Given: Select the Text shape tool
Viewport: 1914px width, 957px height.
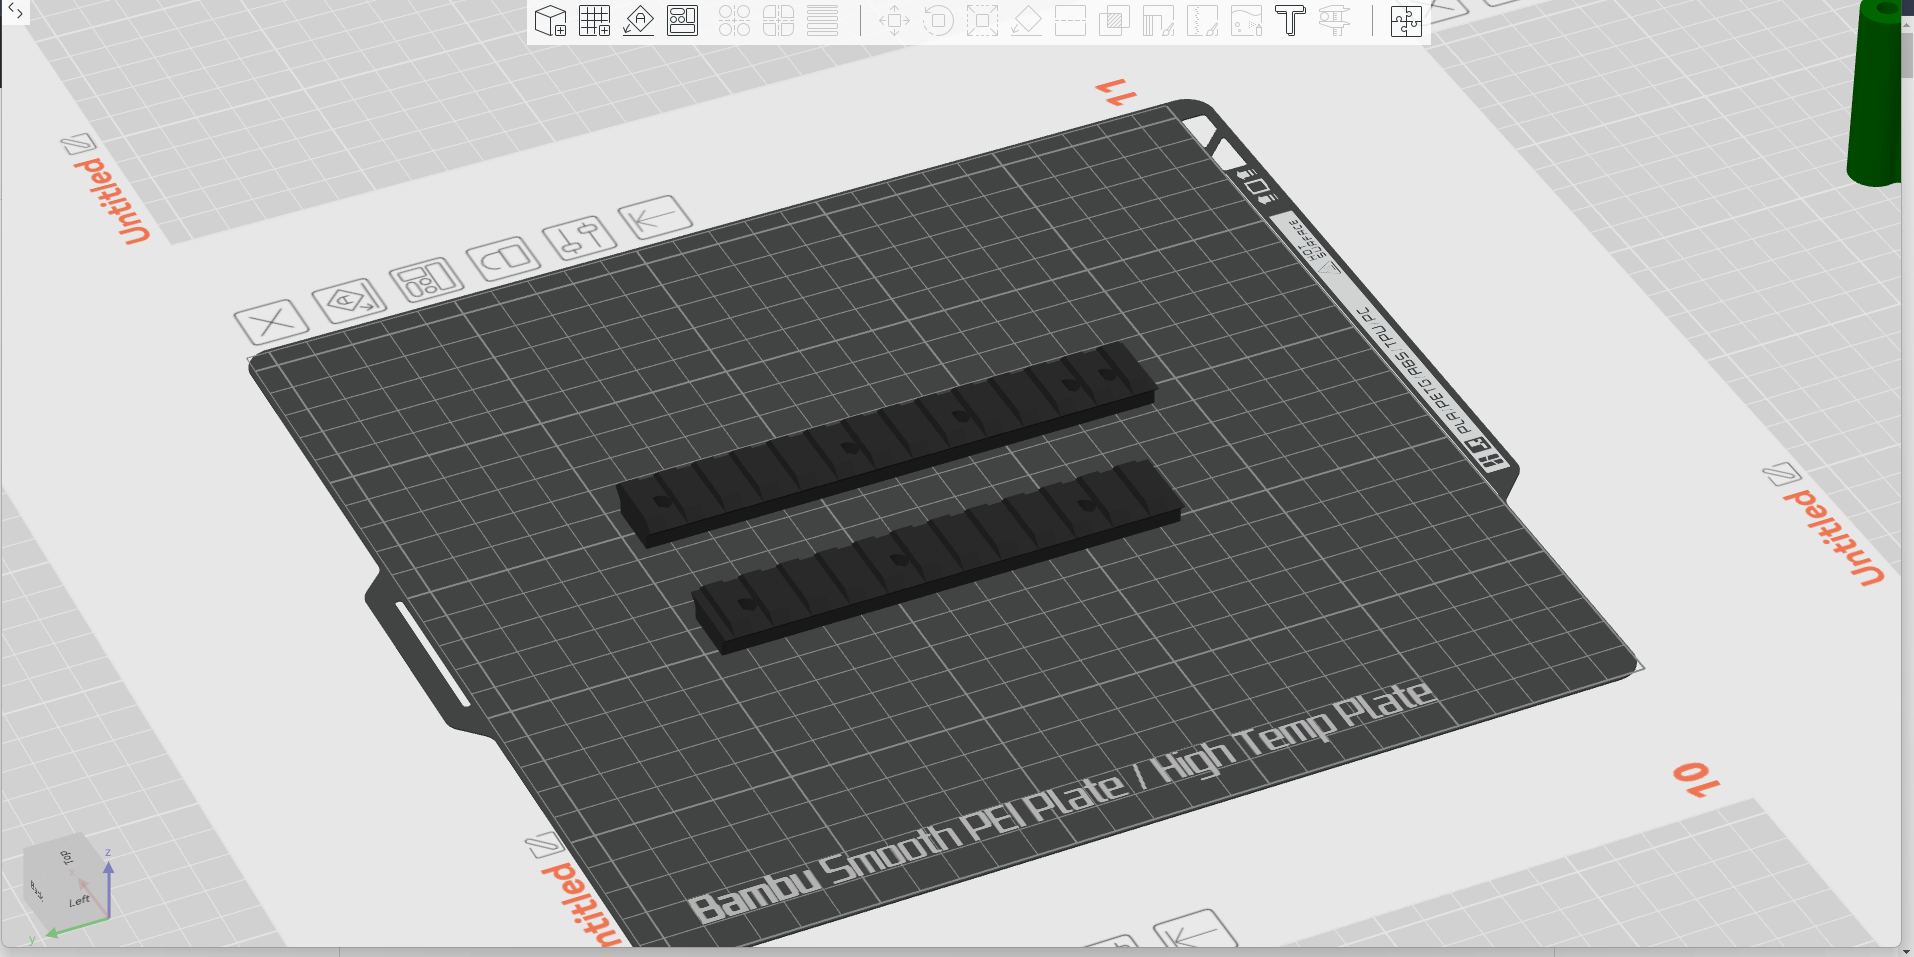Looking at the screenshot, I should click(x=1290, y=21).
